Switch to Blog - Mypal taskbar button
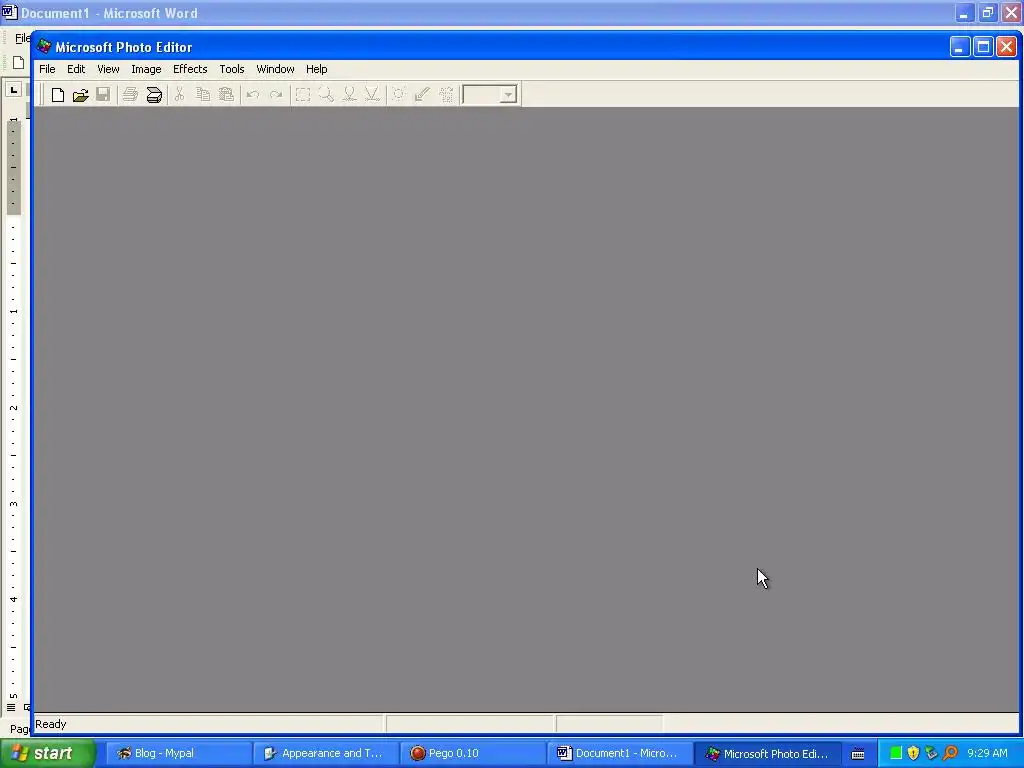 178,754
